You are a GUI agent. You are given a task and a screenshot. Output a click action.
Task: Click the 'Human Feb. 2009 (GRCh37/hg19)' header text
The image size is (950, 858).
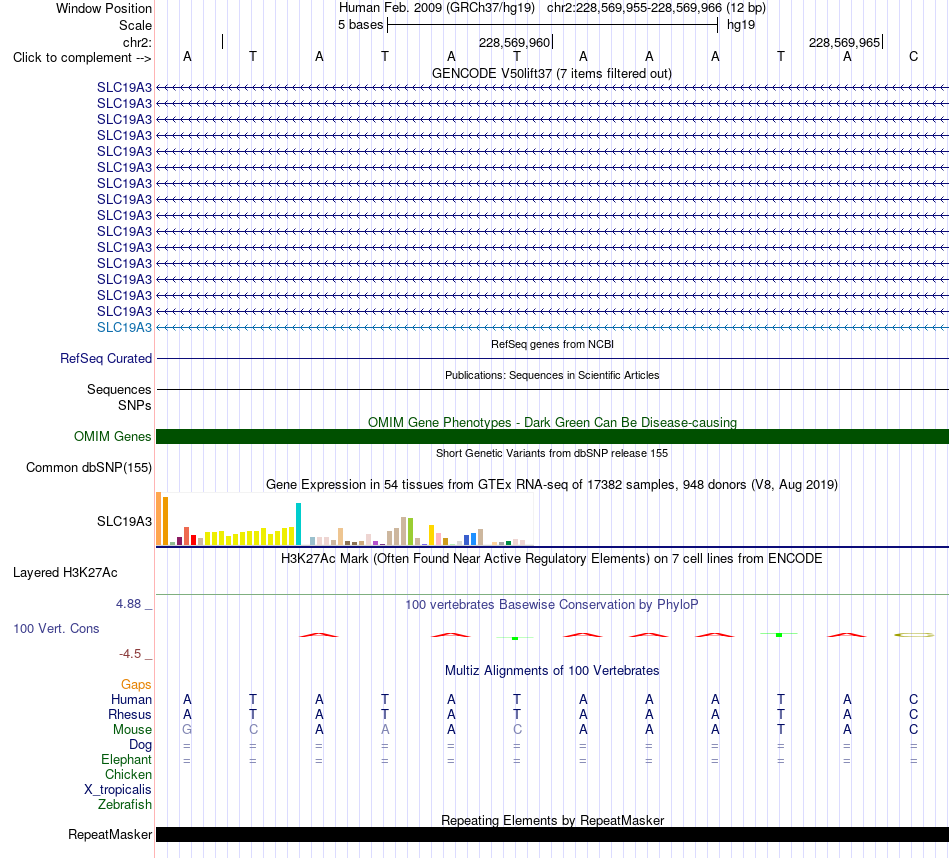(x=437, y=8)
